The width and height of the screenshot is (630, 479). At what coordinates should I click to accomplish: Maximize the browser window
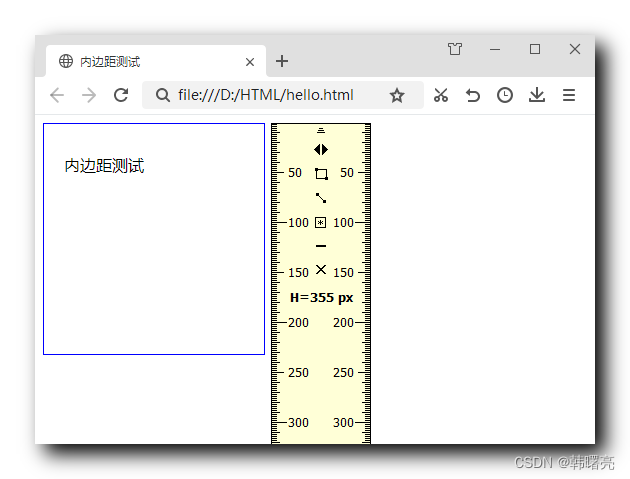coord(535,49)
